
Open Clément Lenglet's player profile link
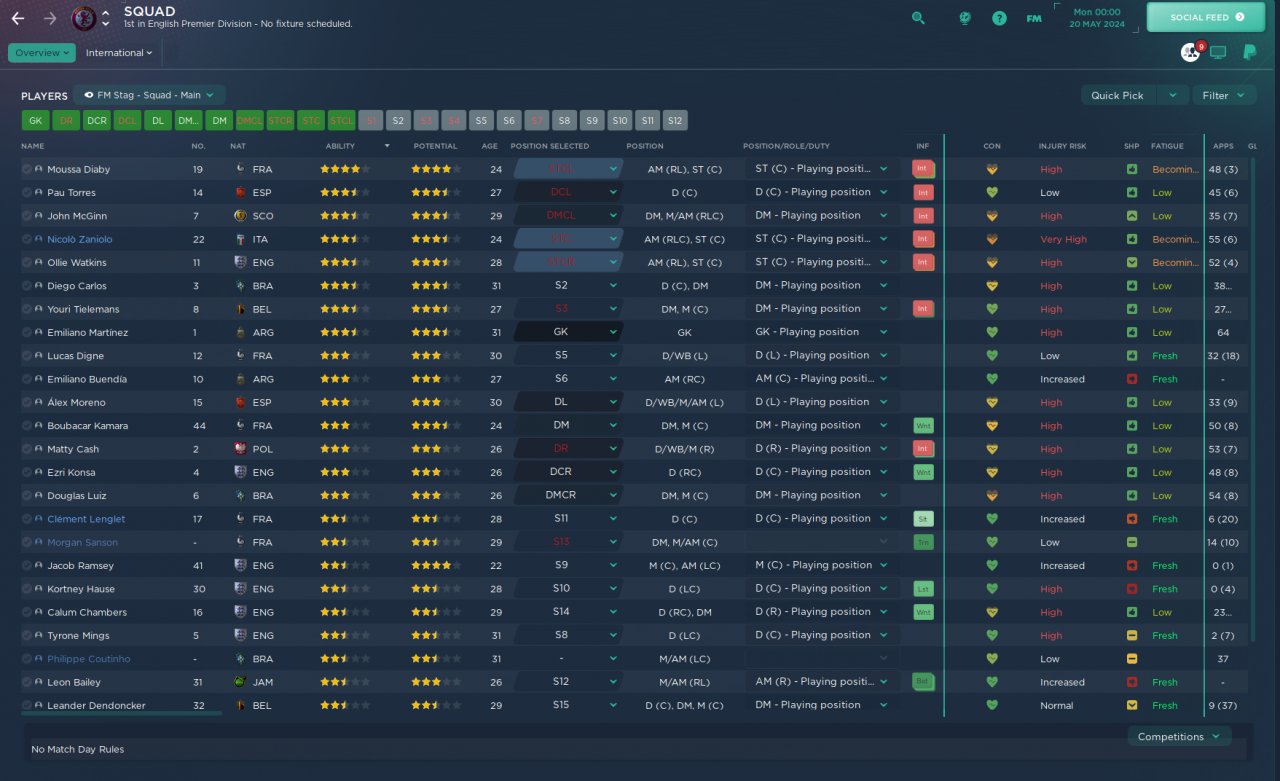point(86,519)
